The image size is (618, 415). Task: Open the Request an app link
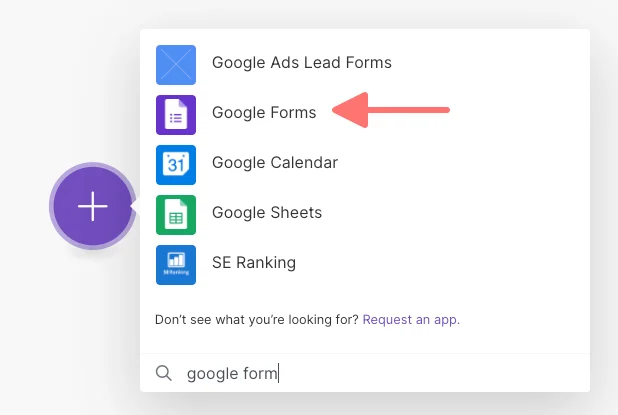pos(411,320)
